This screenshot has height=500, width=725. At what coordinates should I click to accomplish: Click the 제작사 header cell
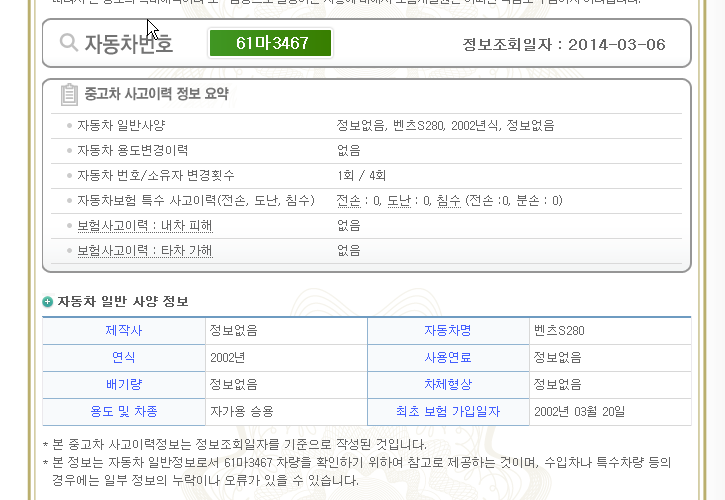(124, 331)
